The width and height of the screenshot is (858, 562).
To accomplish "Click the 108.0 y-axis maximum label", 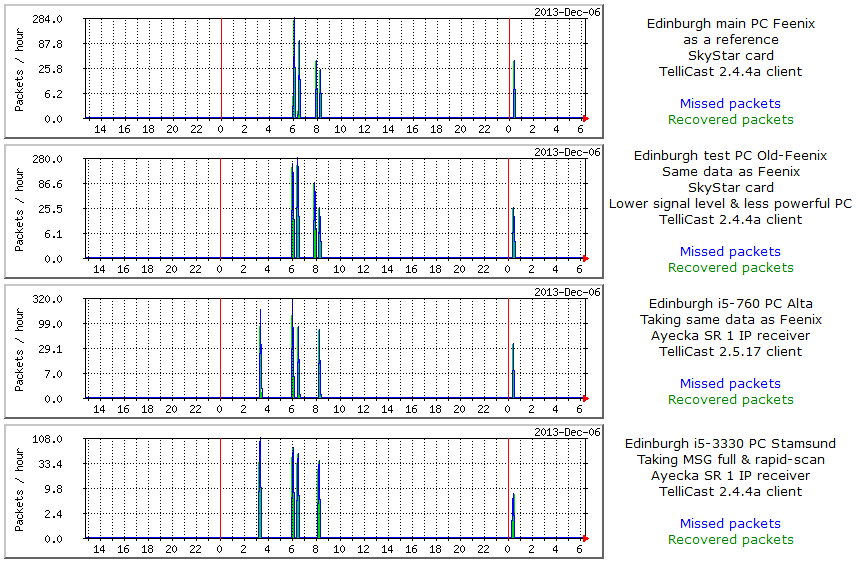I will (x=48, y=439).
